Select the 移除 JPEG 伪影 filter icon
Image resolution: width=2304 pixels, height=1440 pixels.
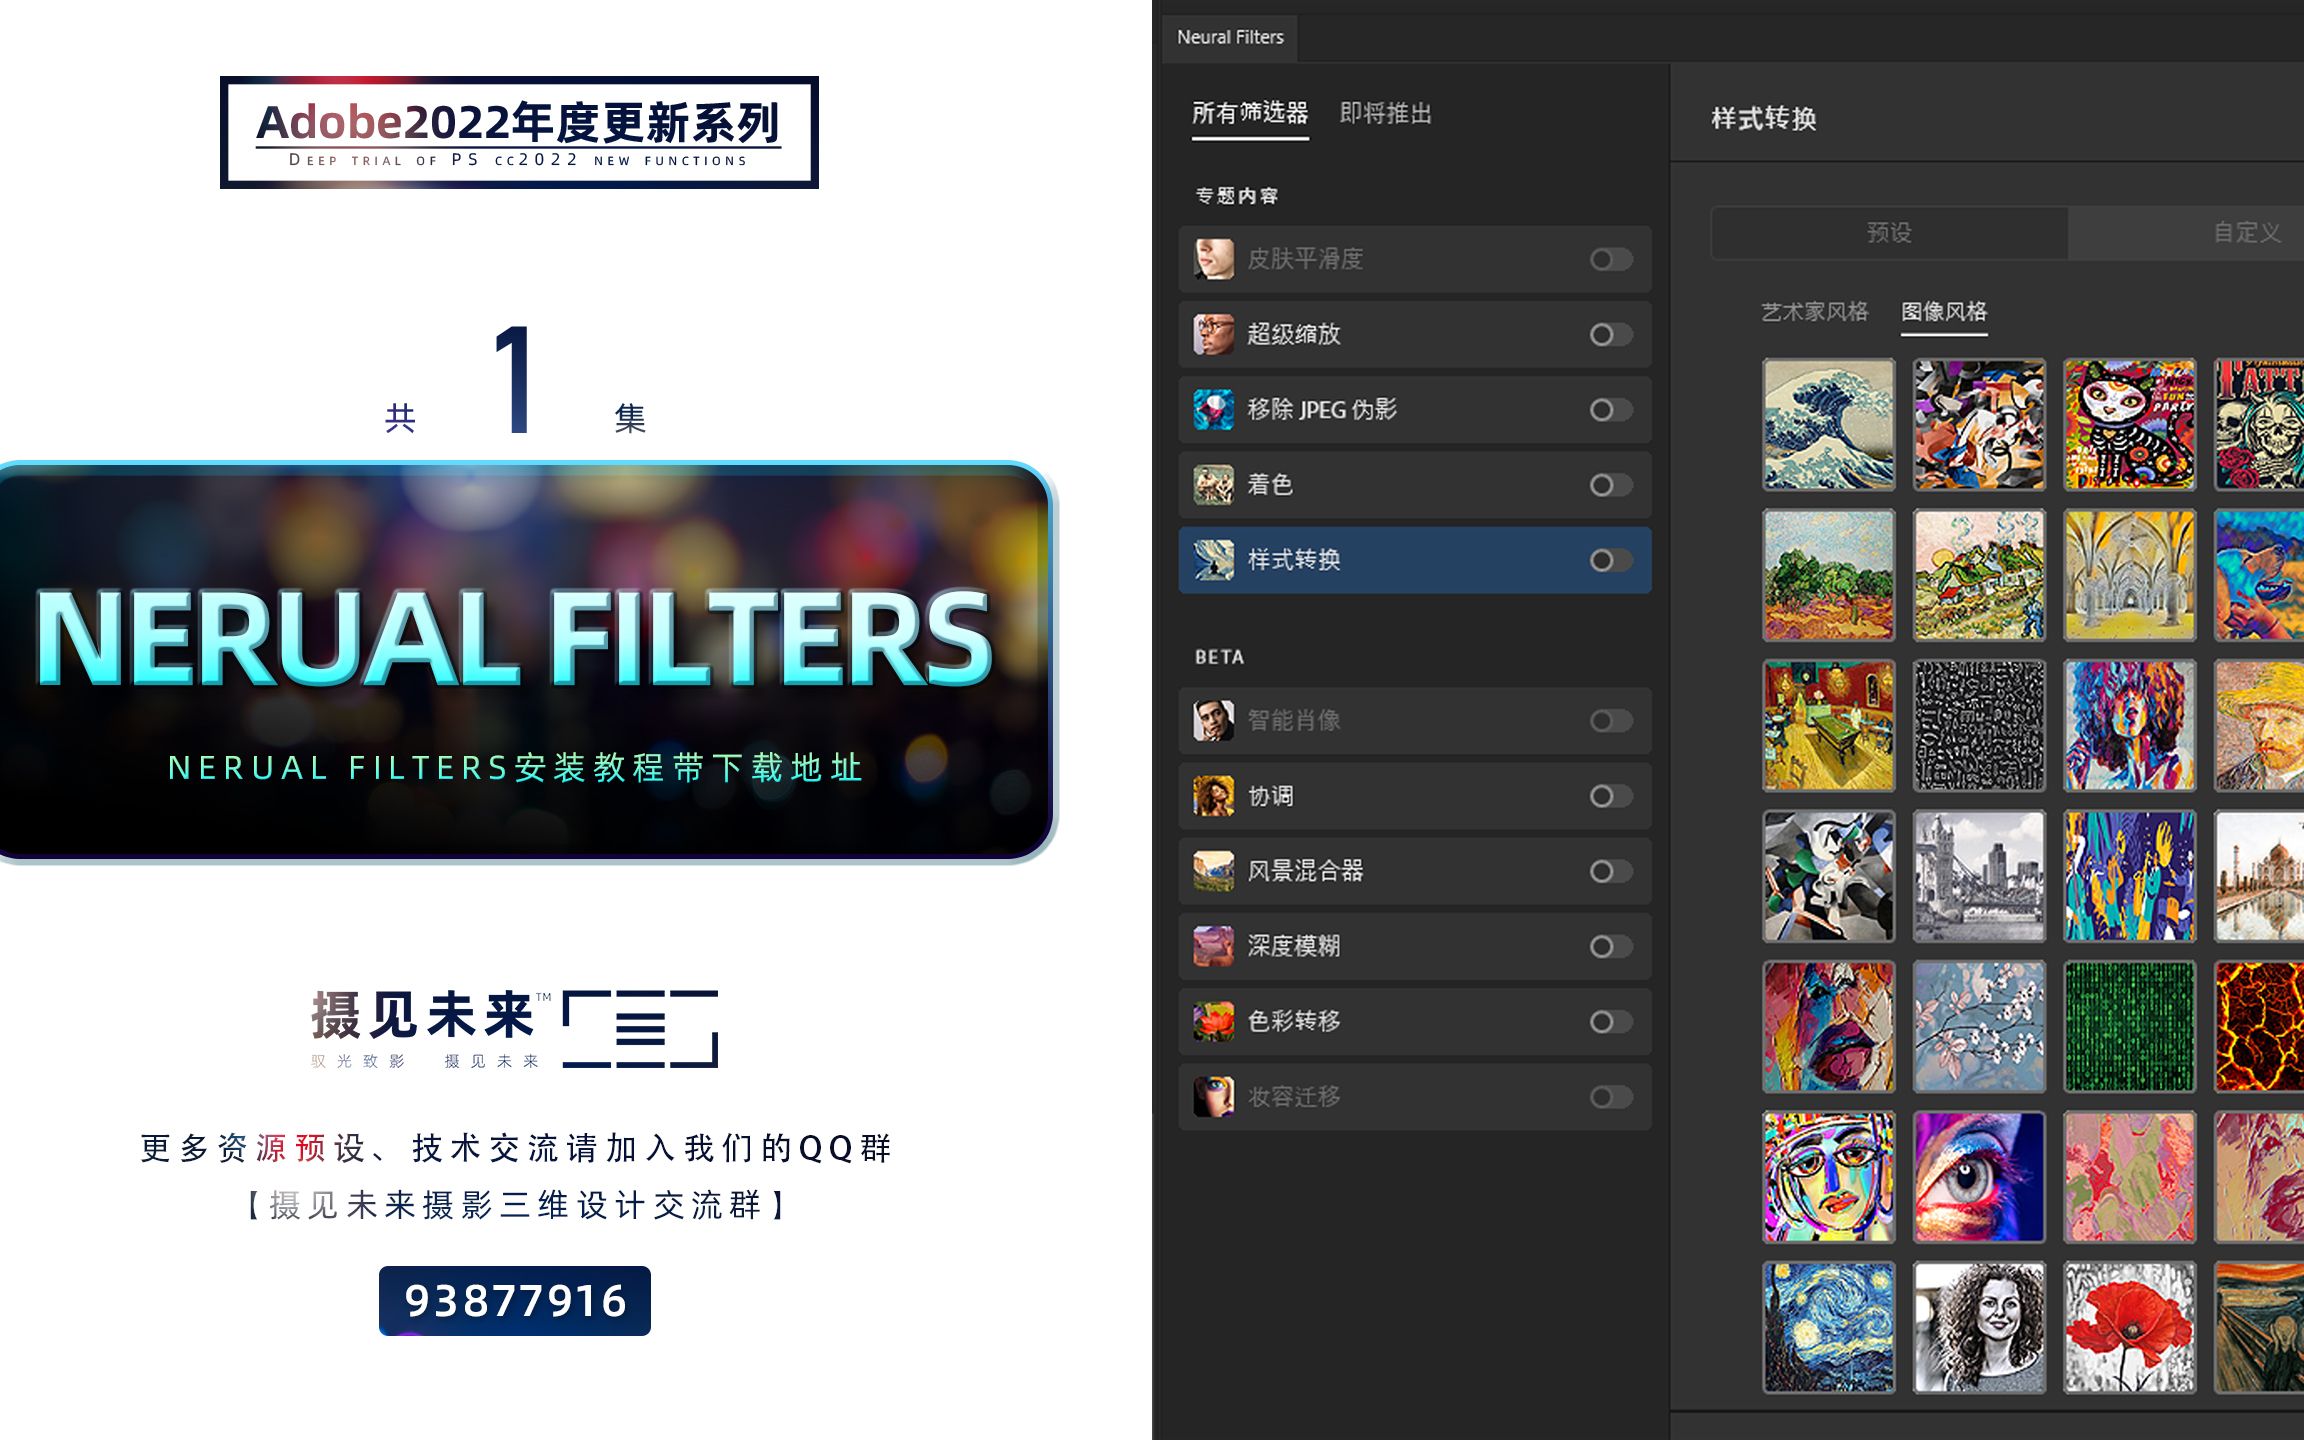pyautogui.click(x=1213, y=410)
